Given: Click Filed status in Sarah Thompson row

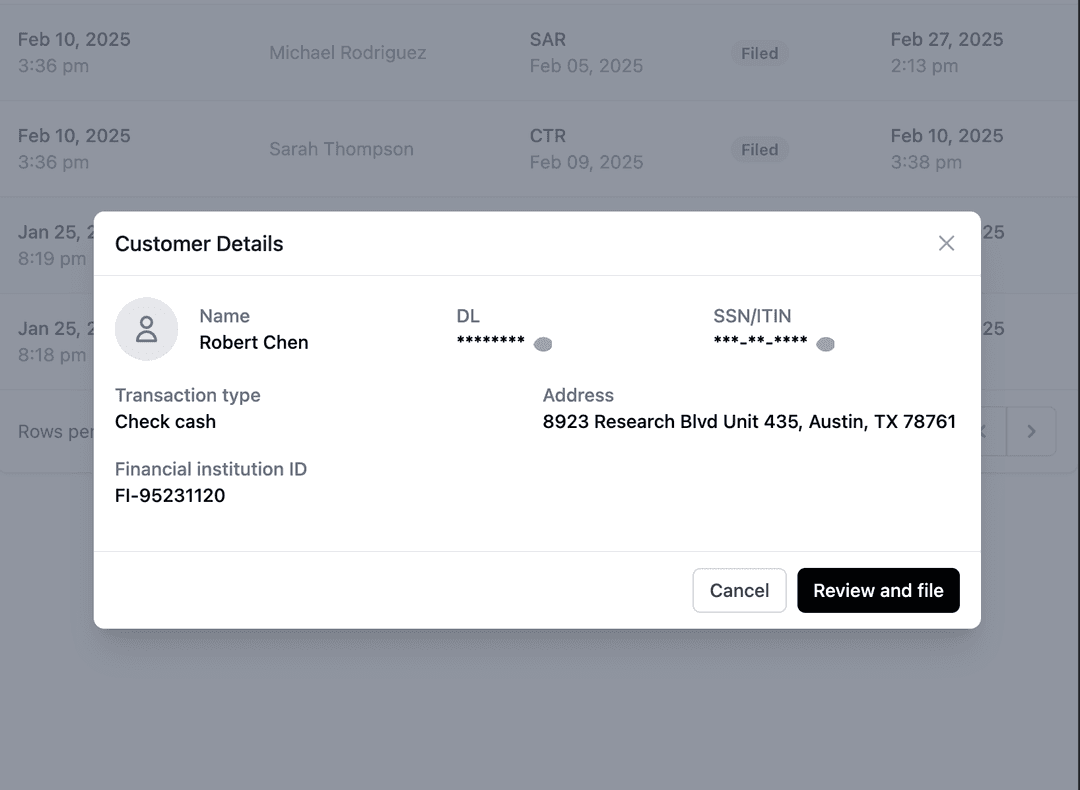Looking at the screenshot, I should (760, 149).
